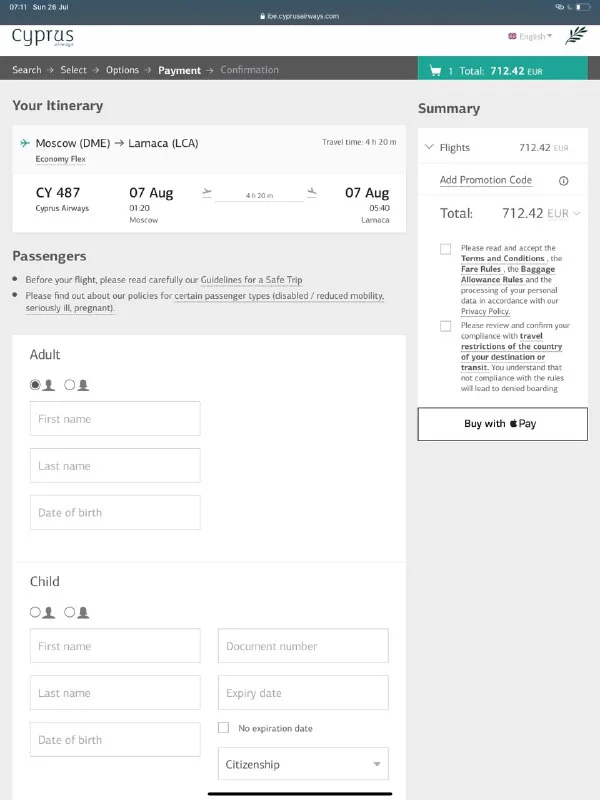This screenshot has width=600, height=800.
Task: Tick the No expiration date checkbox
Action: [x=224, y=728]
